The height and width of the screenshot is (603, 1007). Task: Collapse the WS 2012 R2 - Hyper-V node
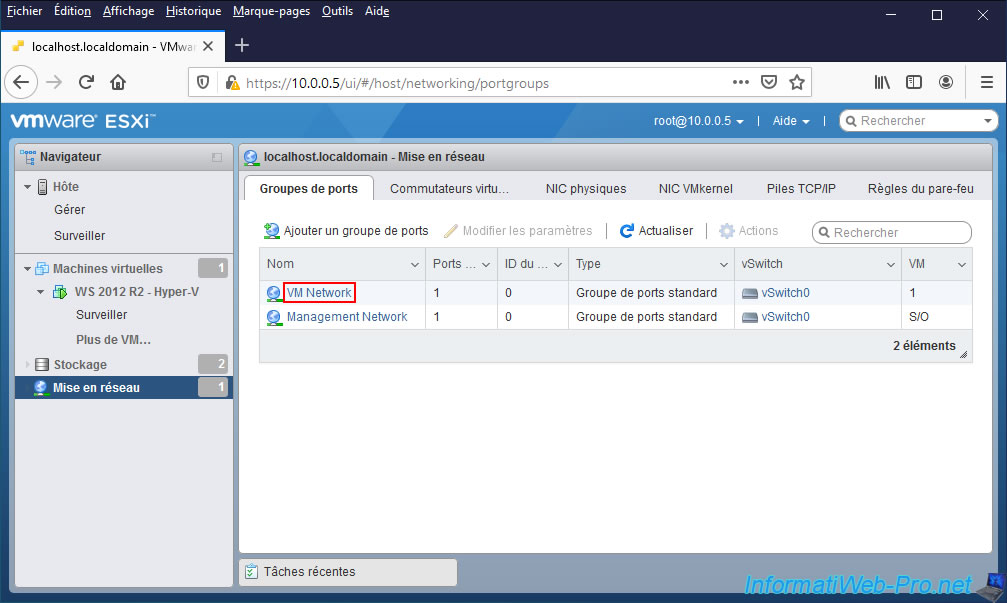pyautogui.click(x=40, y=292)
